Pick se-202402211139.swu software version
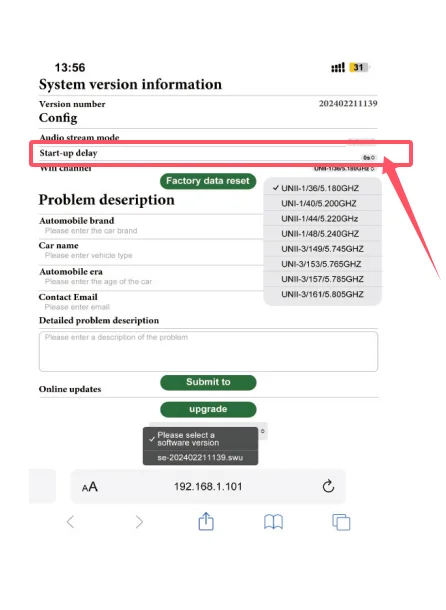This screenshot has height=610, width=446. point(200,458)
